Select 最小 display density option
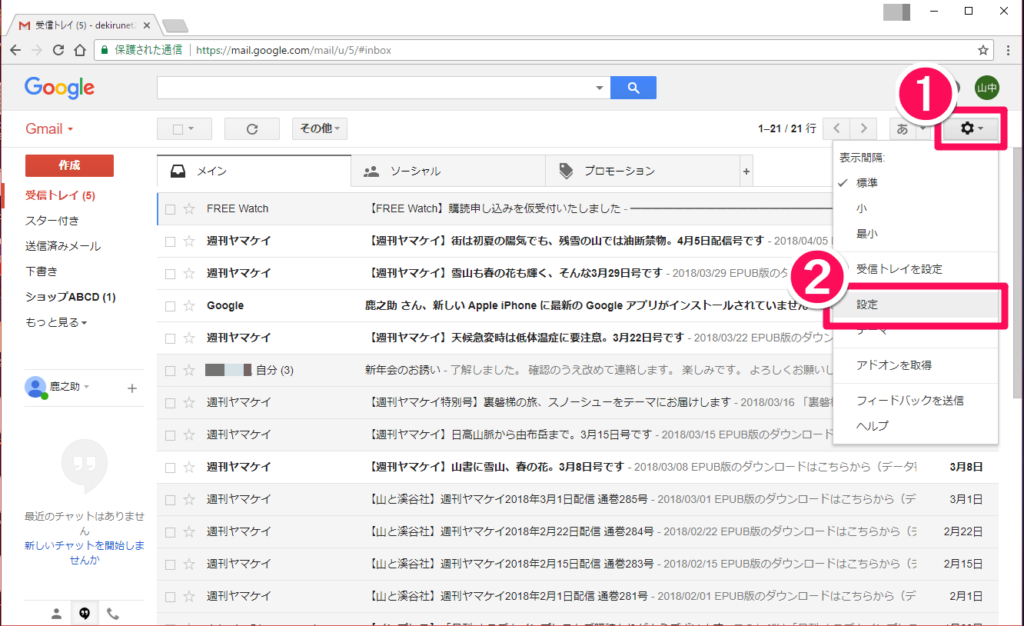 pos(916,234)
